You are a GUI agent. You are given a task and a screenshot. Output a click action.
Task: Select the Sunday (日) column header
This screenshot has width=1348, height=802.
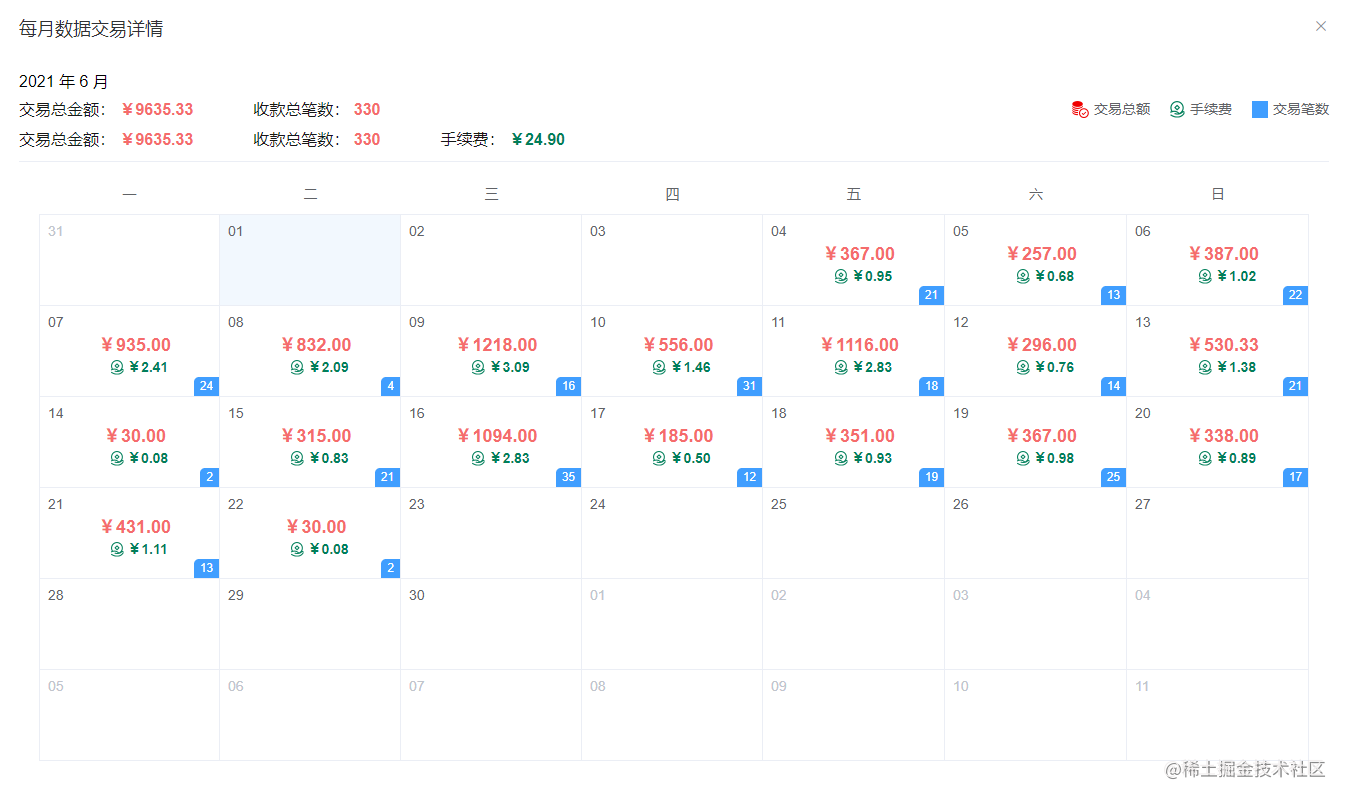(1217, 194)
